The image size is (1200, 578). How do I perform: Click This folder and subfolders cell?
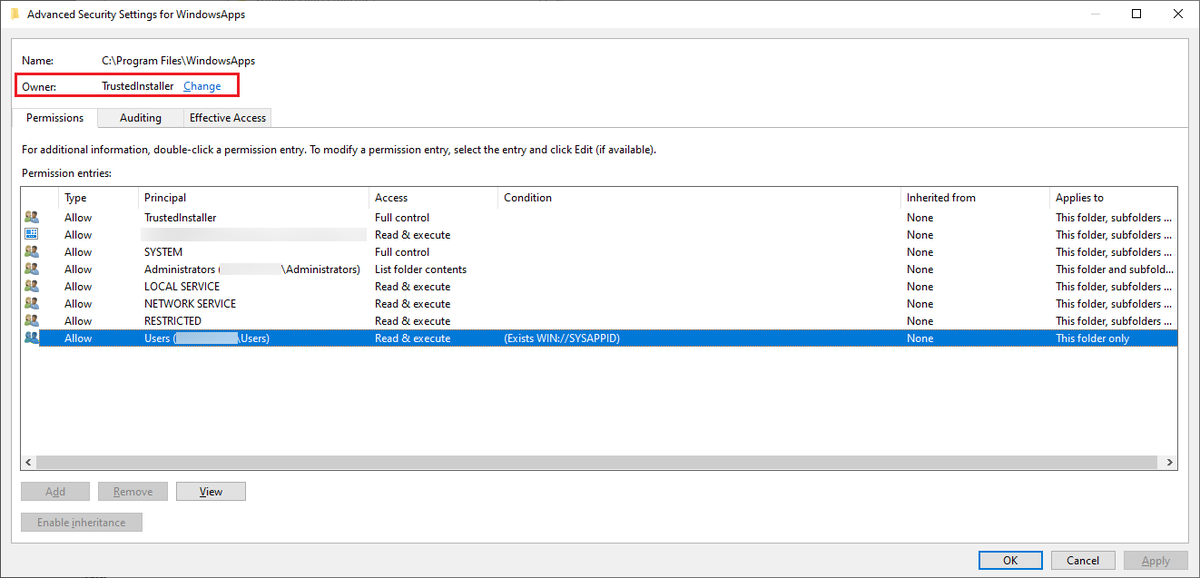click(1115, 269)
